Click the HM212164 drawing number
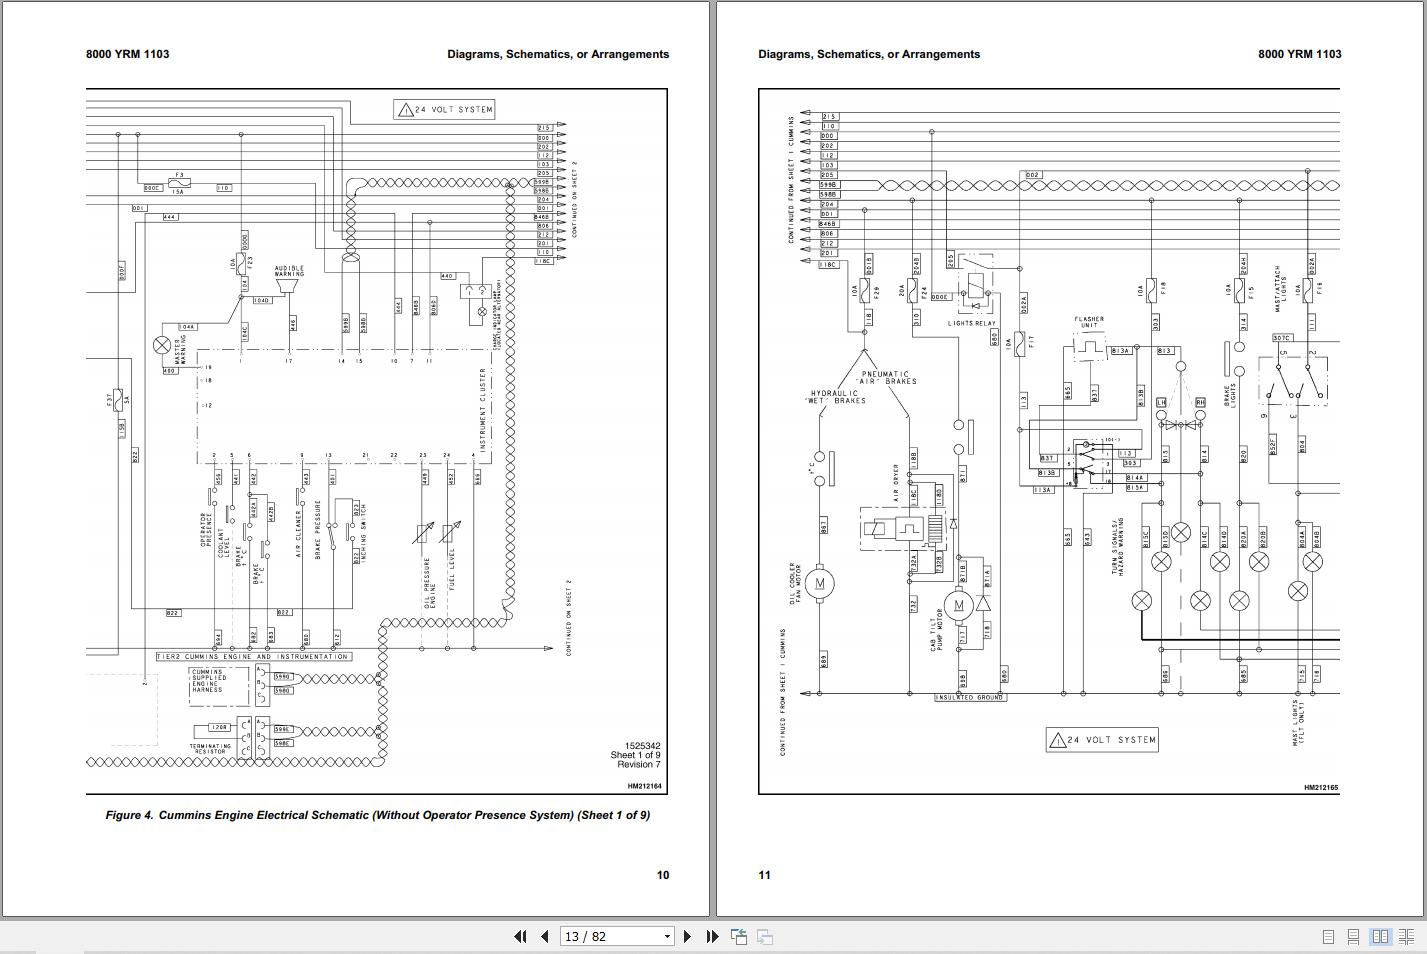This screenshot has width=1427, height=954. pos(645,787)
